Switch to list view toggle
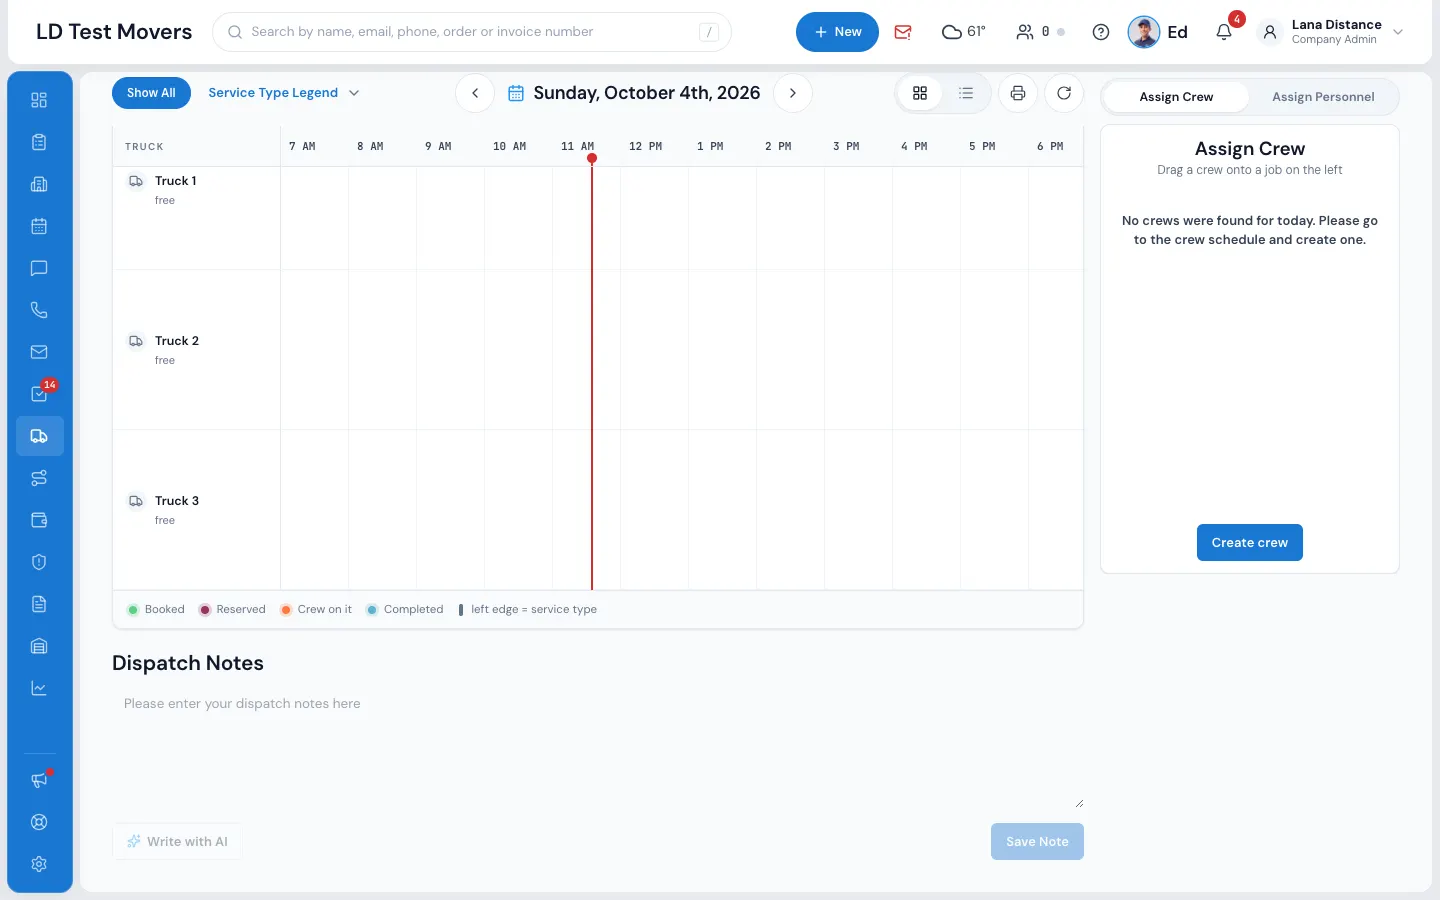This screenshot has width=1440, height=900. click(966, 93)
